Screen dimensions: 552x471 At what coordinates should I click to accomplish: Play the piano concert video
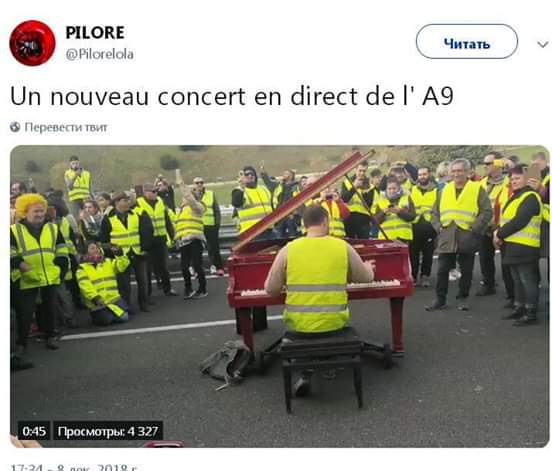pos(280,296)
